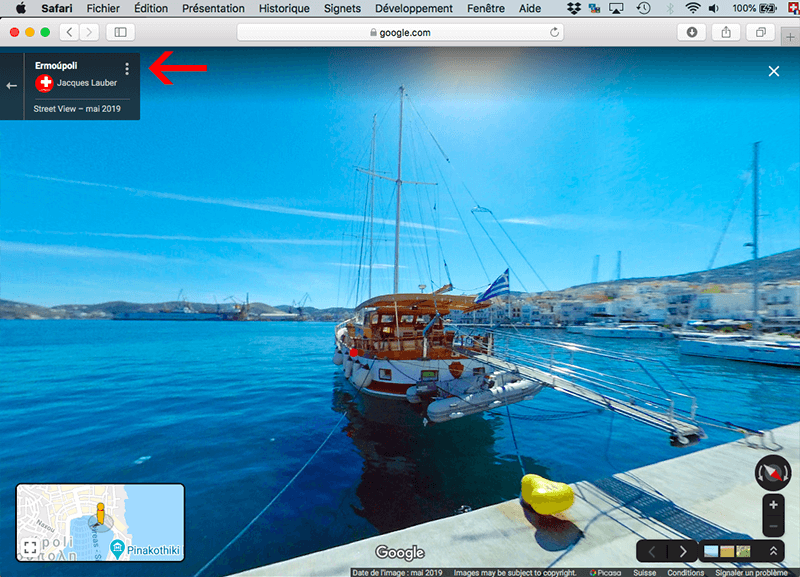Open the Présentation menu
The image size is (800, 577).
click(213, 8)
